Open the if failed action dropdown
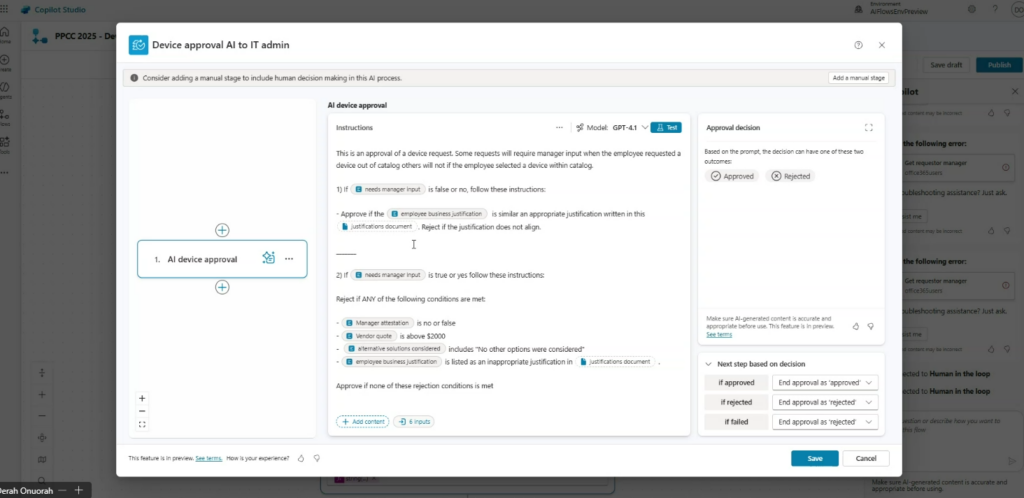 click(825, 422)
